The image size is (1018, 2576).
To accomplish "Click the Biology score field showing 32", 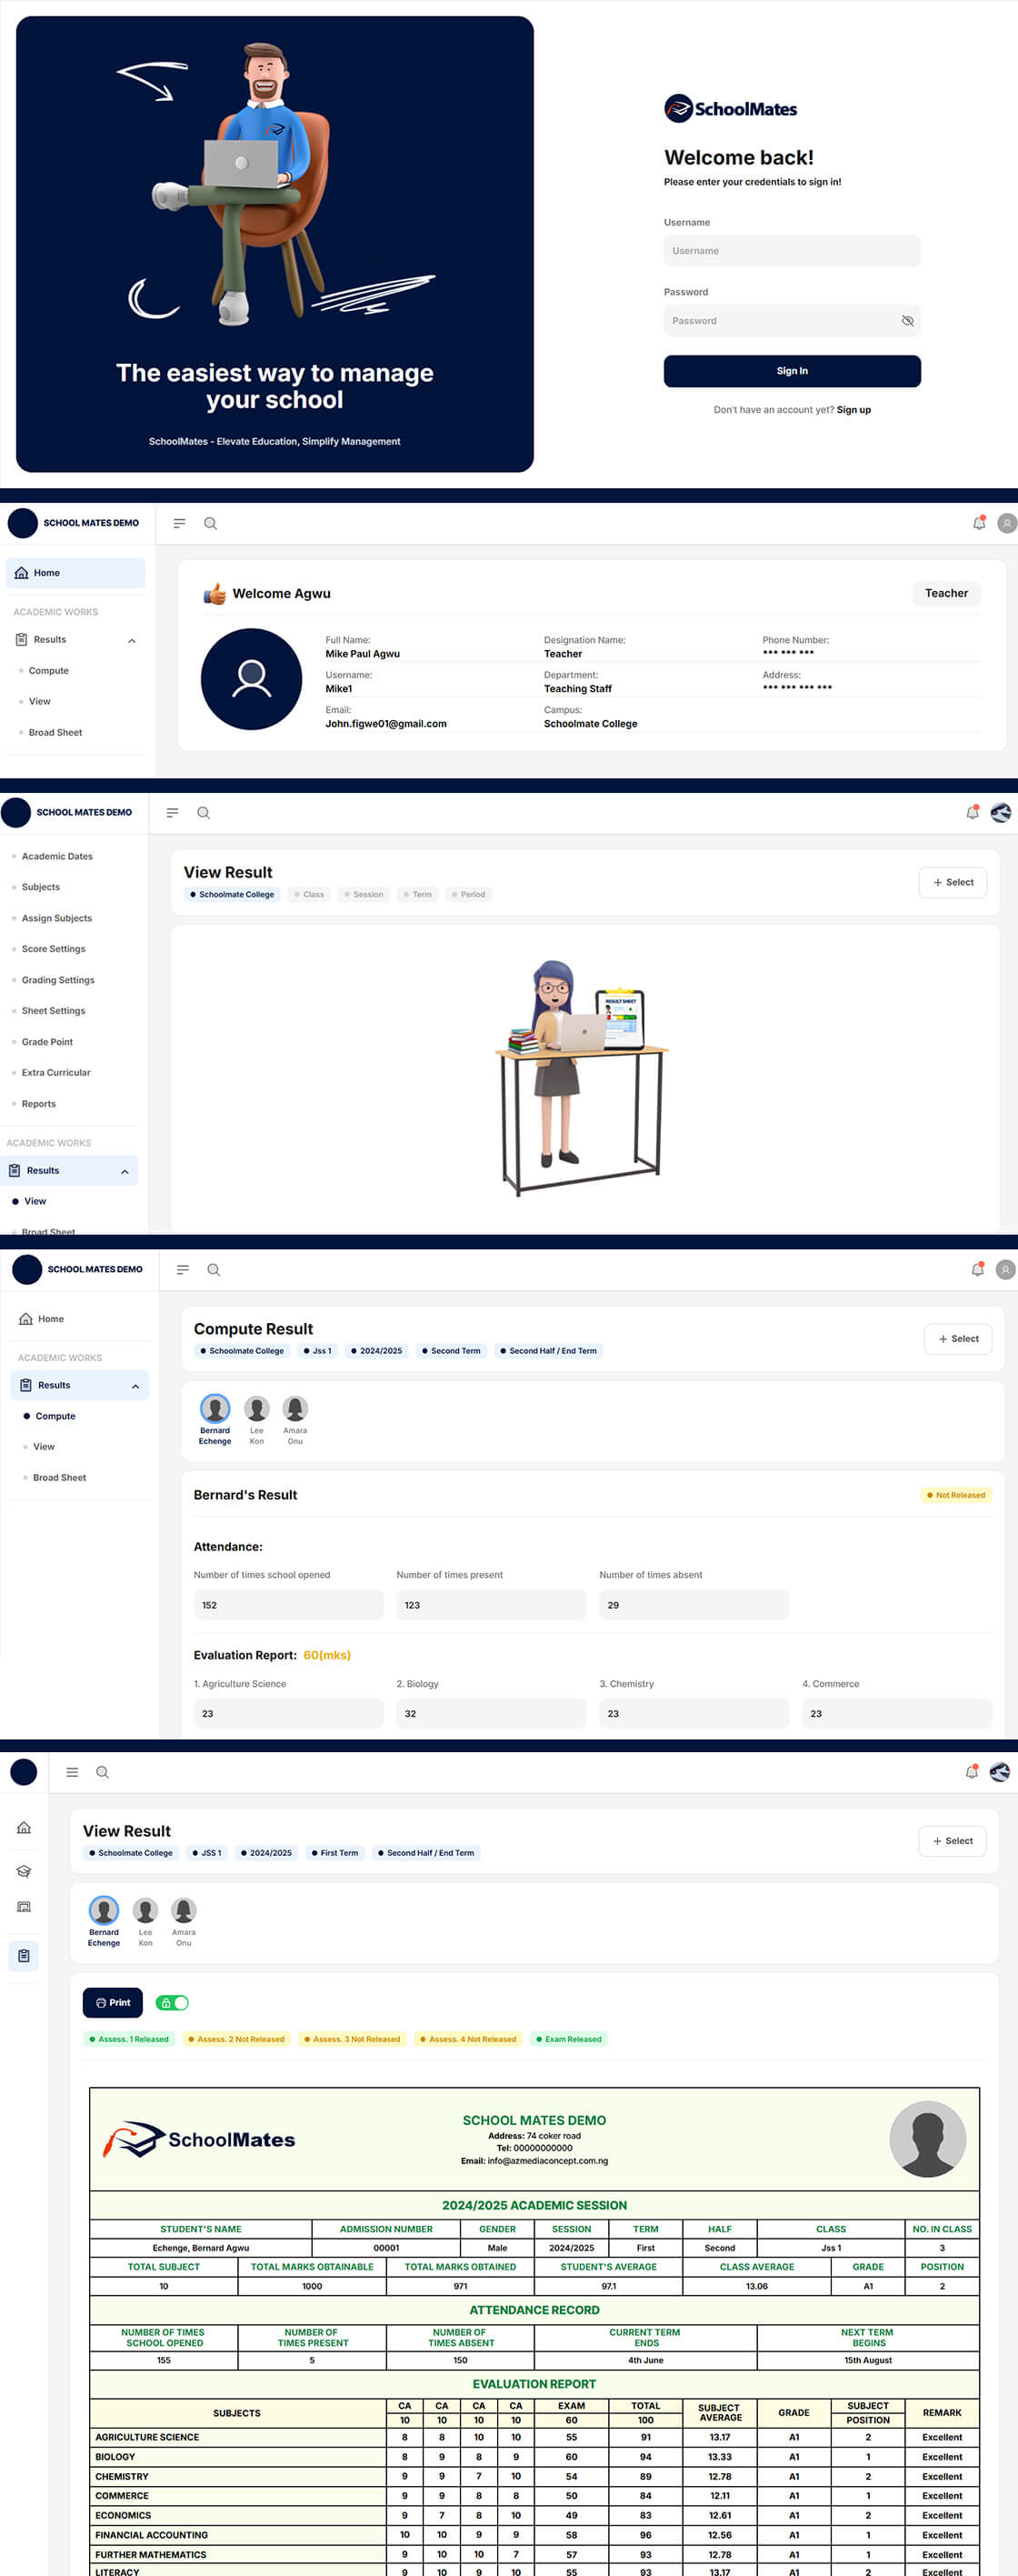I will click(491, 1713).
